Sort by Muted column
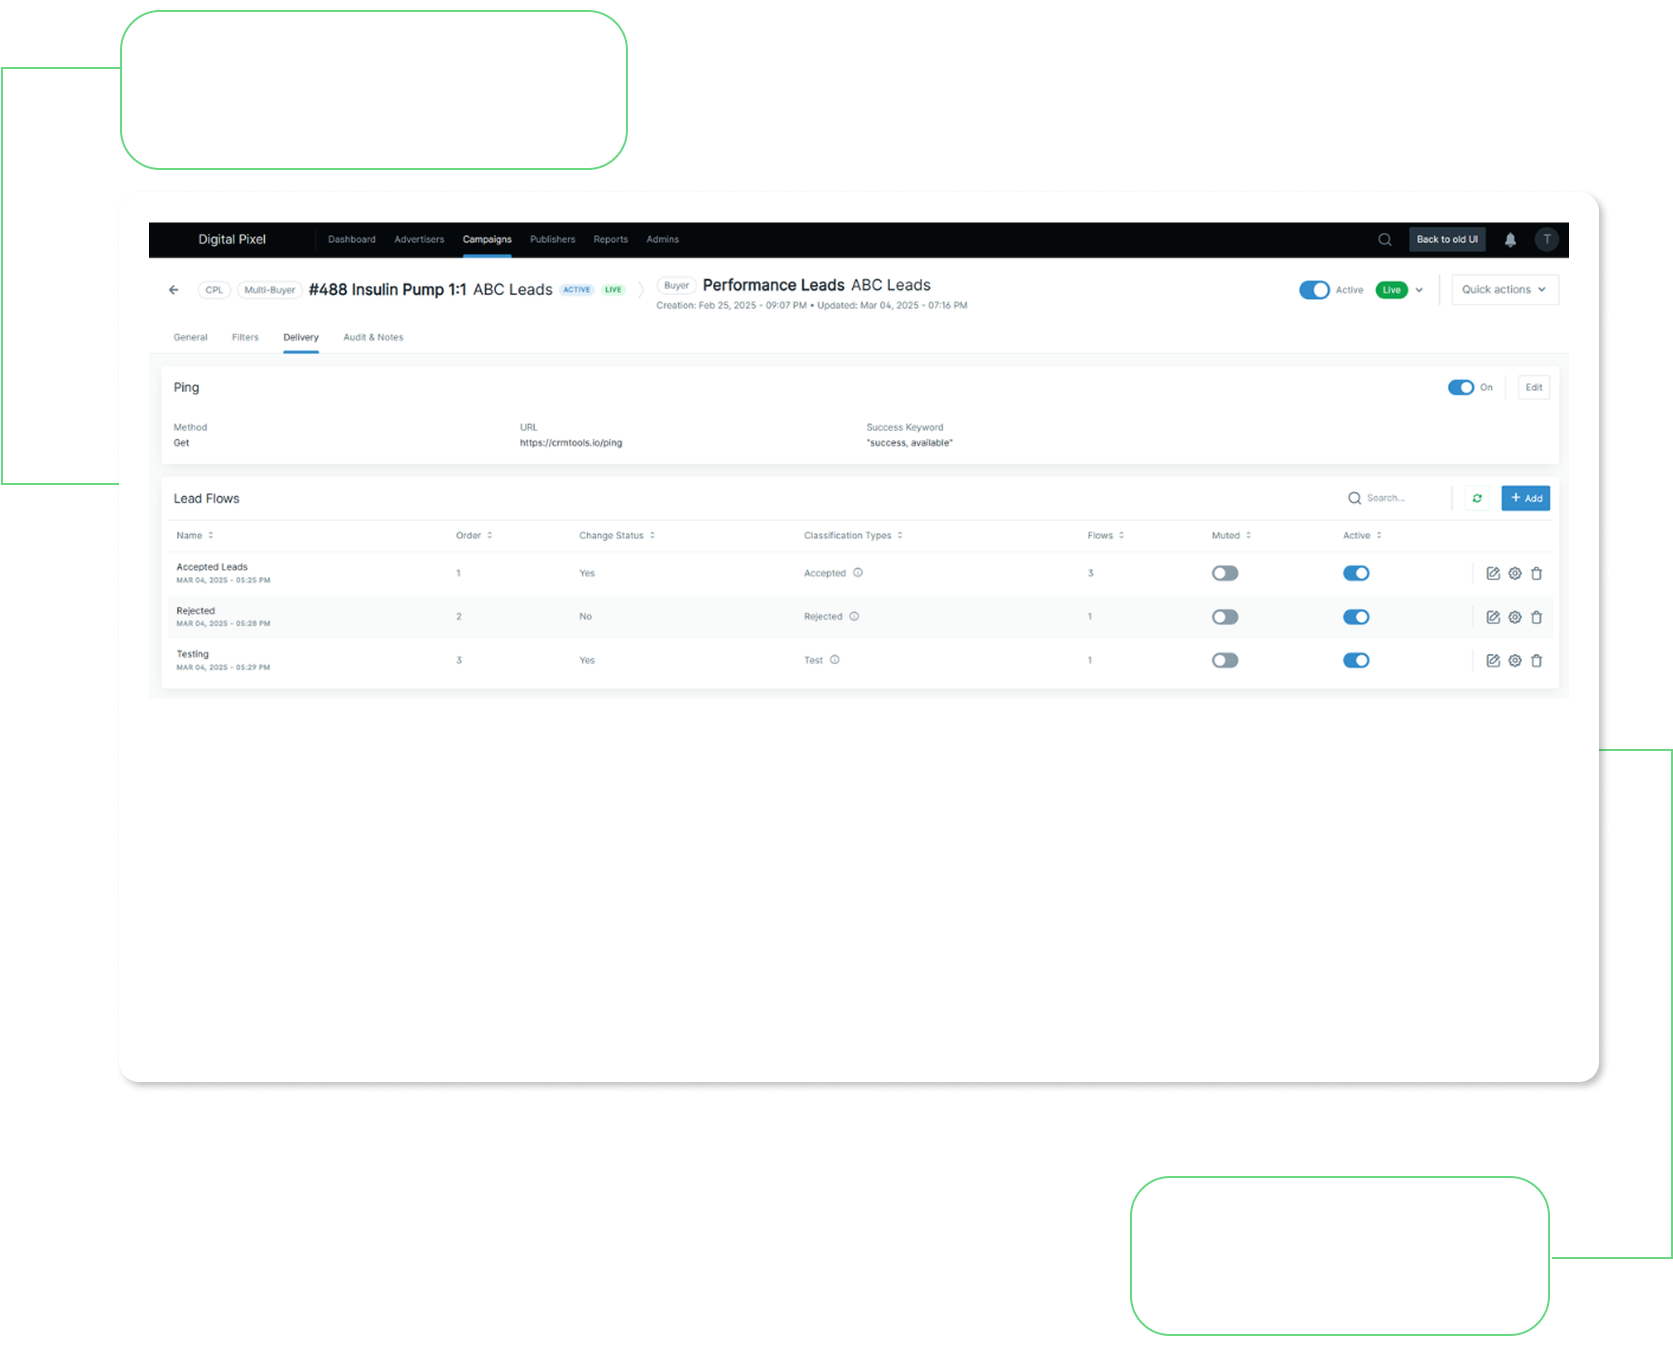The width and height of the screenshot is (1673, 1352). tap(1232, 536)
